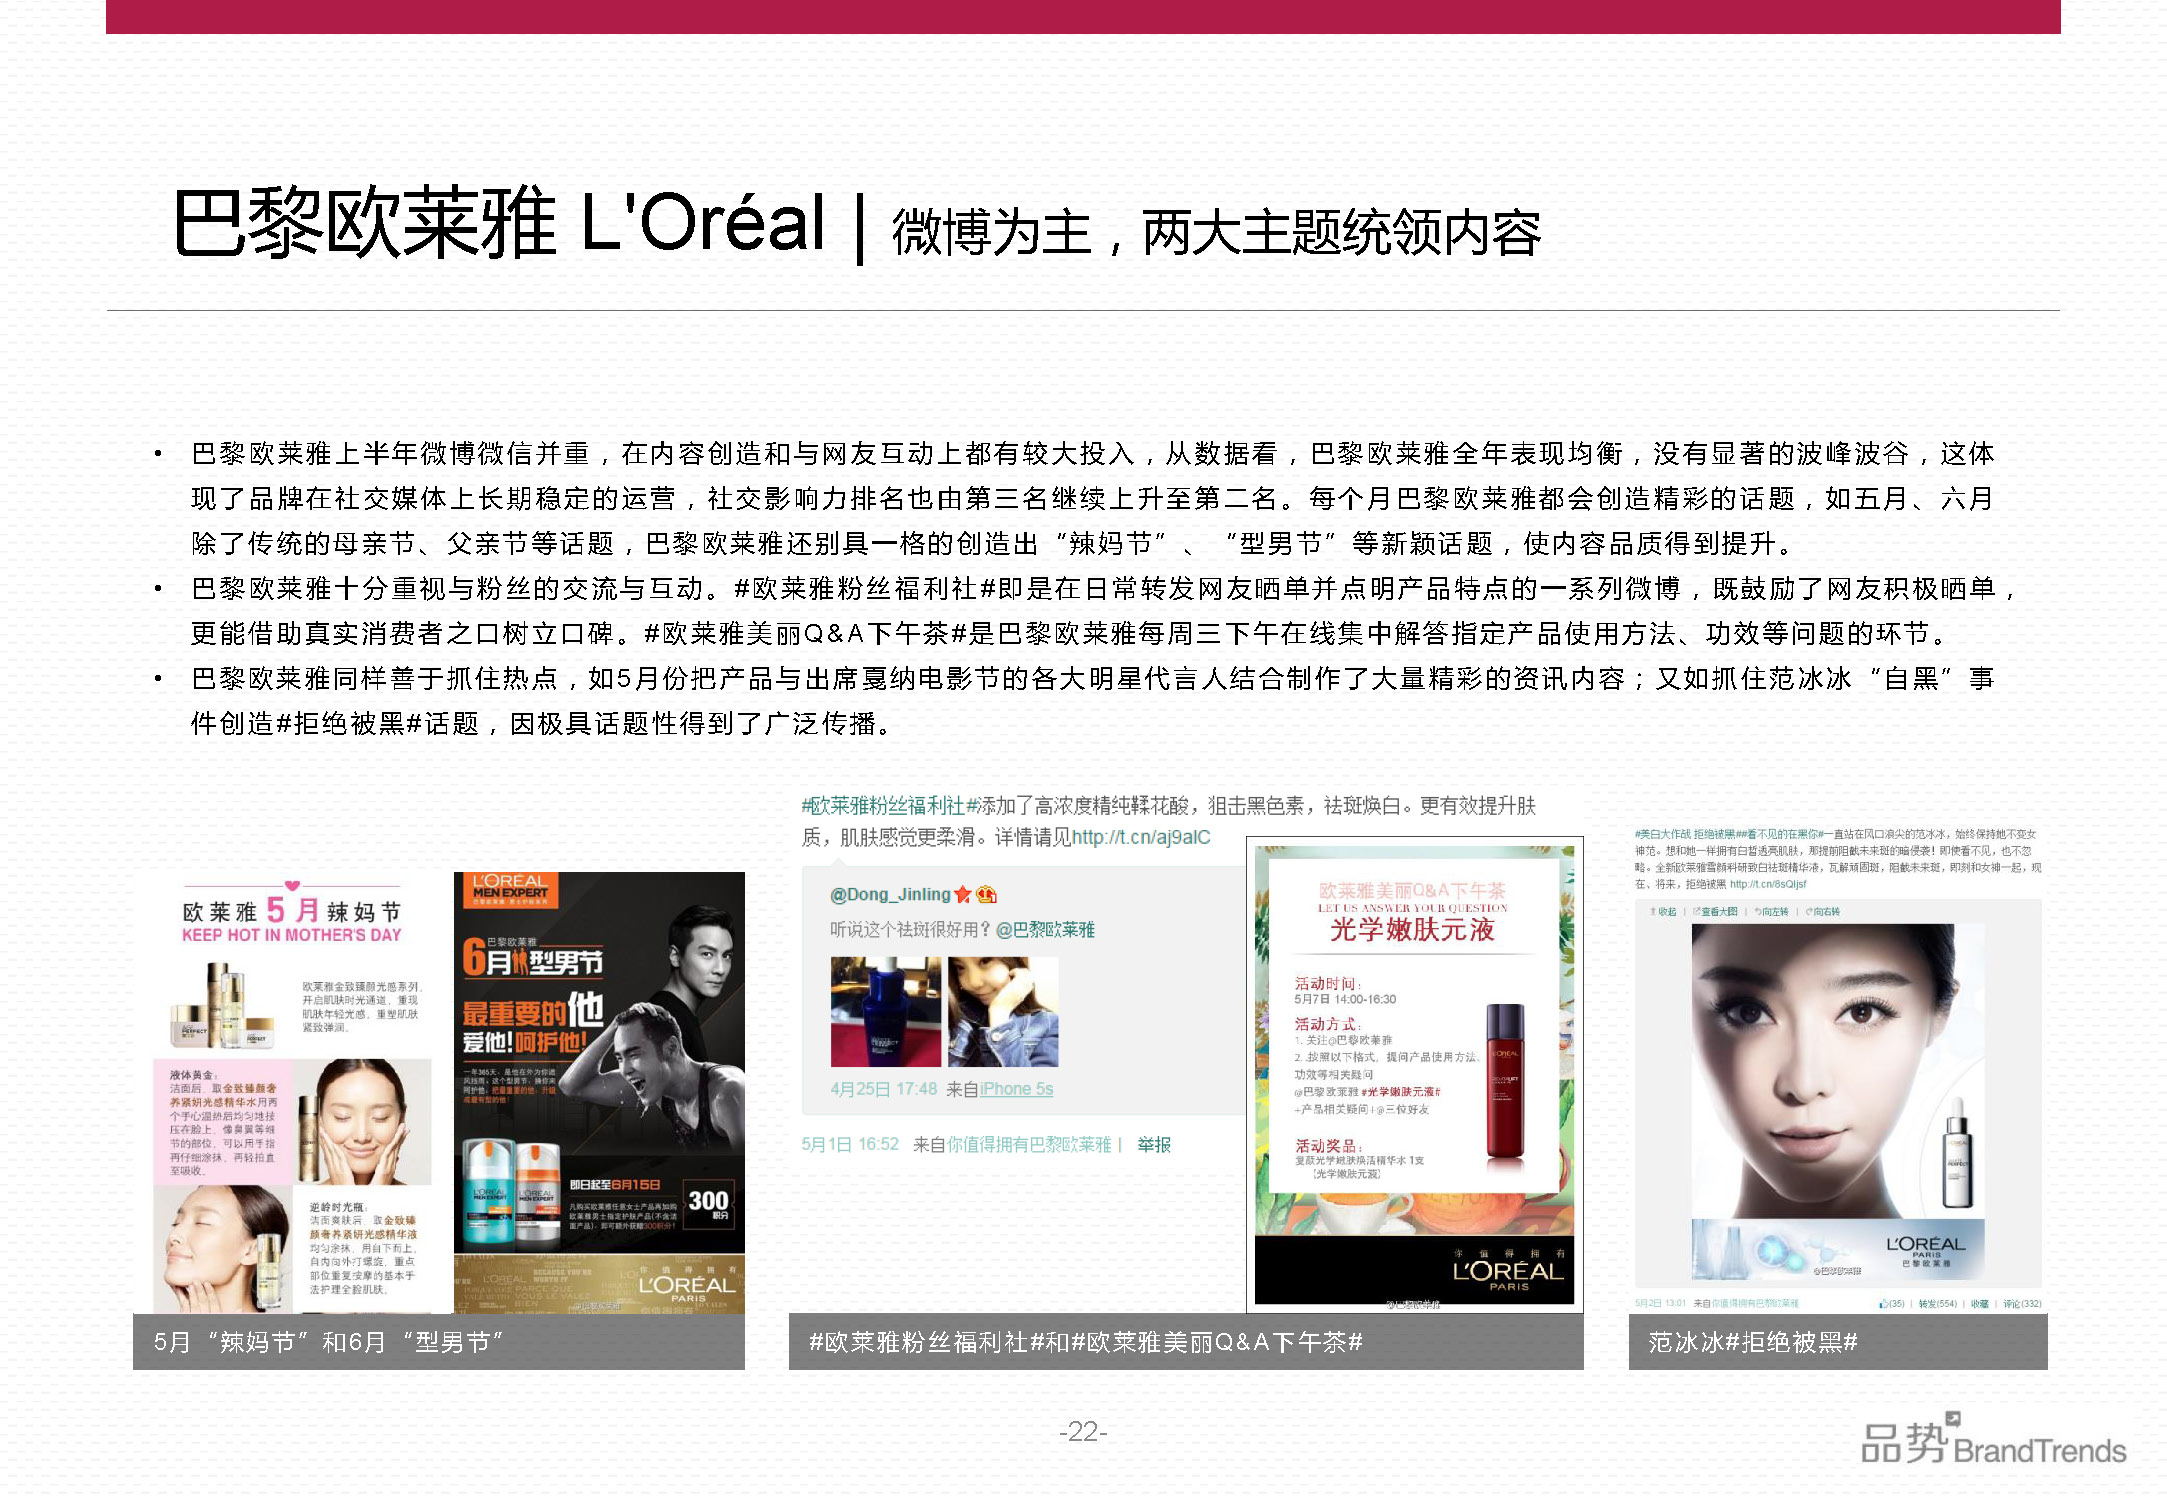Click 转发(554) to repost
Image resolution: width=2167 pixels, height=1500 pixels.
pyautogui.click(x=1936, y=1303)
